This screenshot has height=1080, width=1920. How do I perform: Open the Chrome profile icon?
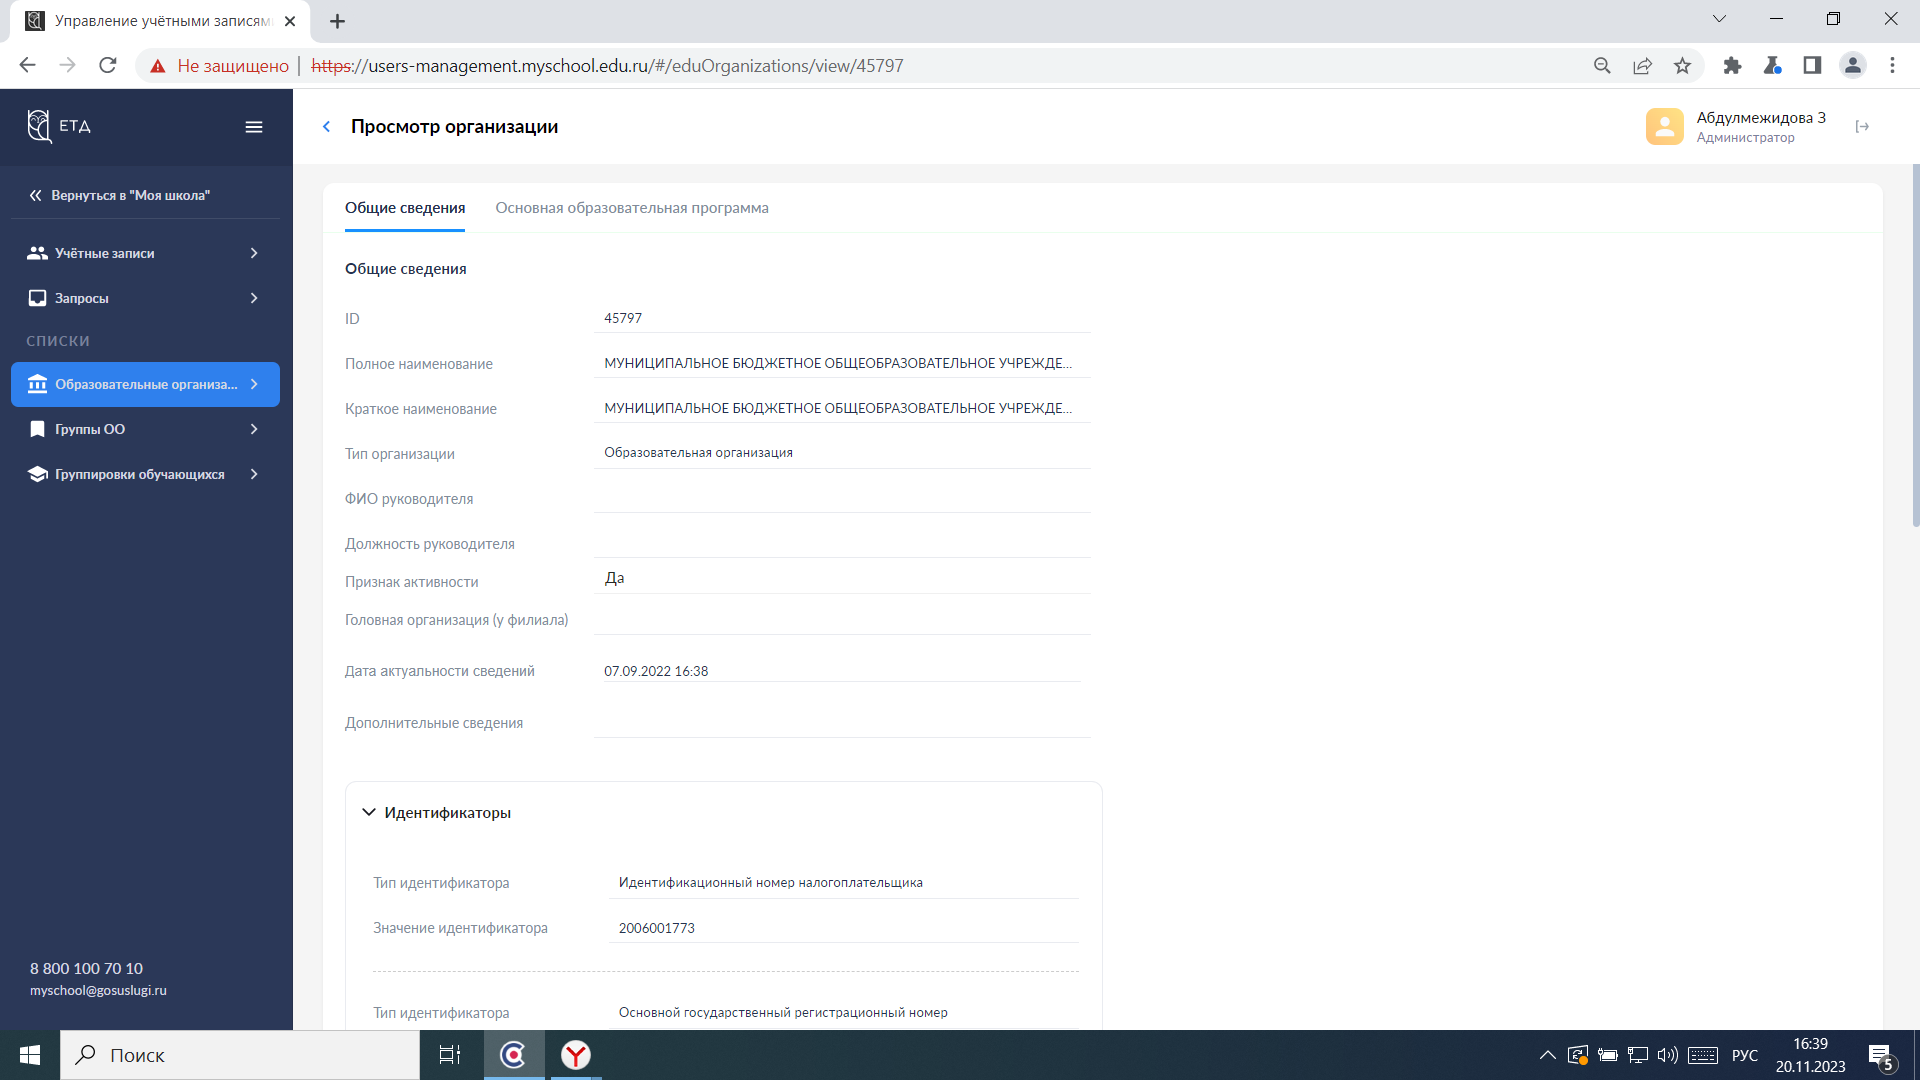coord(1852,65)
